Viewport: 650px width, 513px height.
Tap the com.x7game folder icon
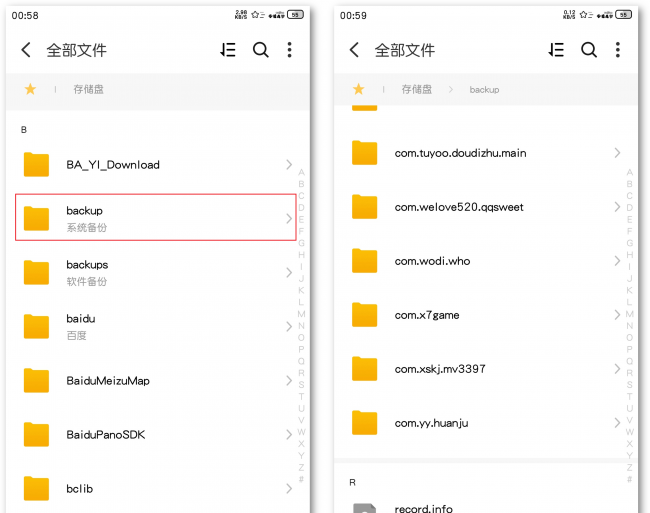(x=365, y=315)
